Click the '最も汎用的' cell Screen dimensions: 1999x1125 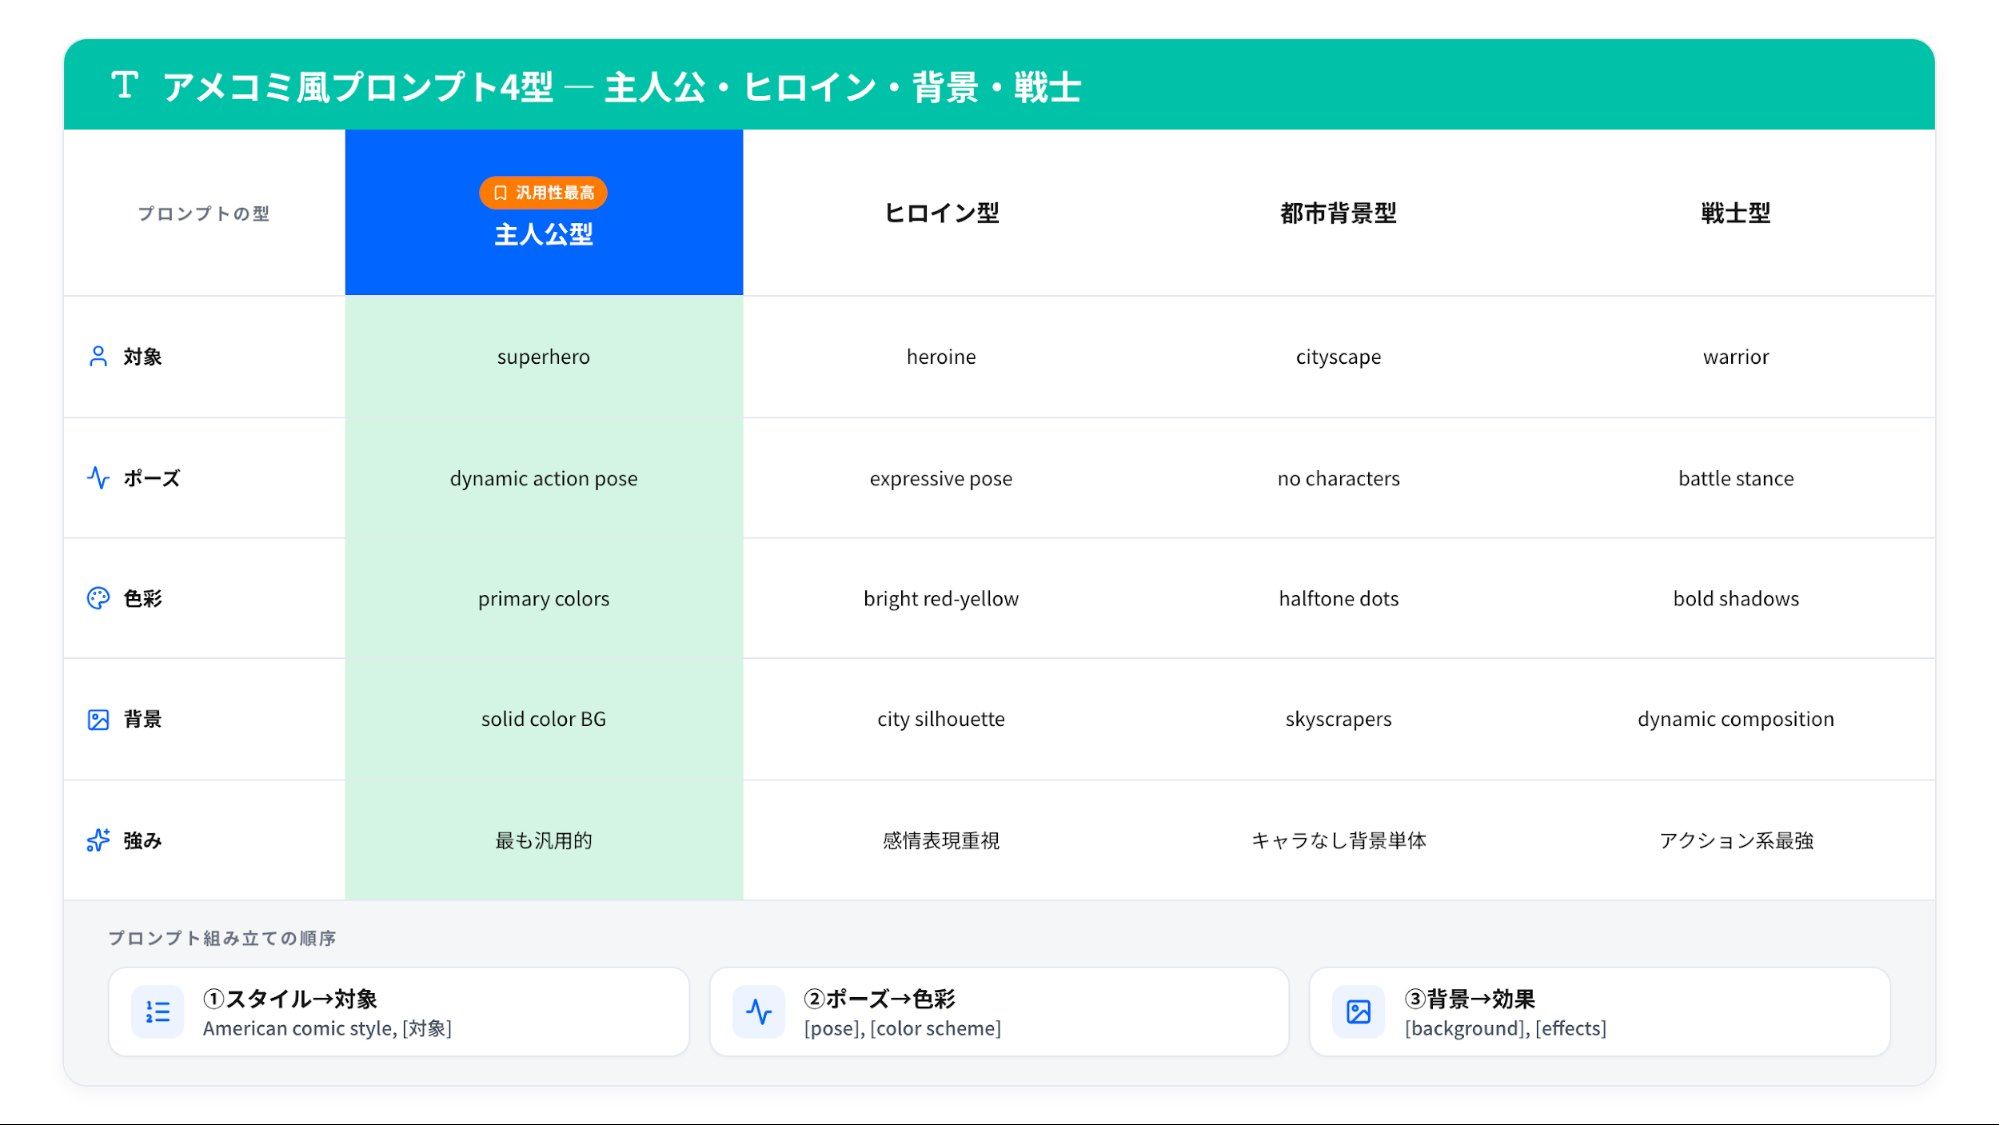tap(544, 840)
